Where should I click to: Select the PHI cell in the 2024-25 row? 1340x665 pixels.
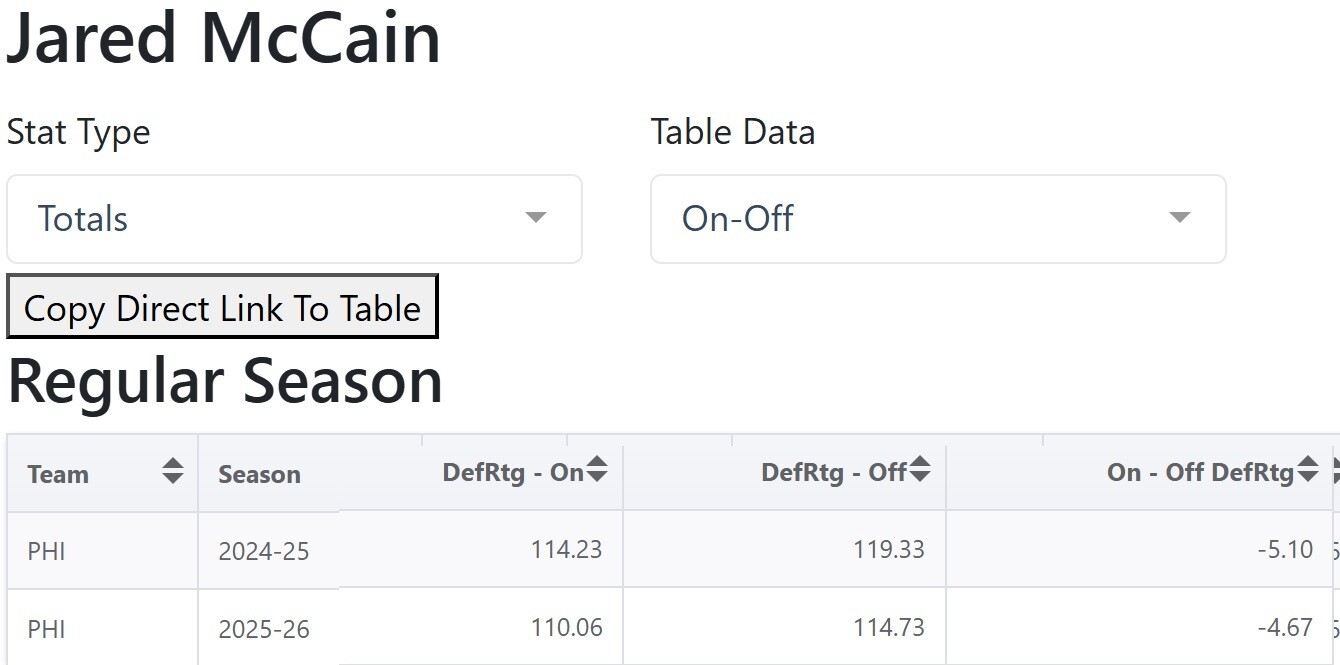coord(46,551)
